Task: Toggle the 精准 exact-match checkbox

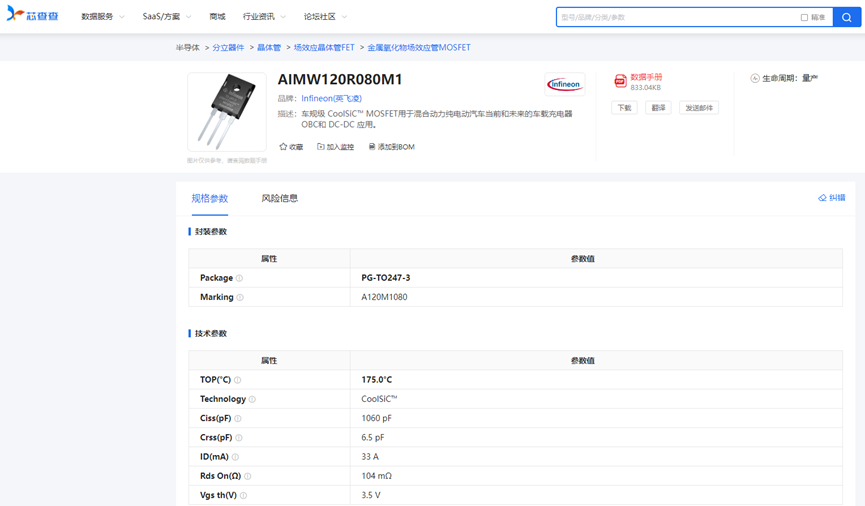Action: click(x=804, y=18)
